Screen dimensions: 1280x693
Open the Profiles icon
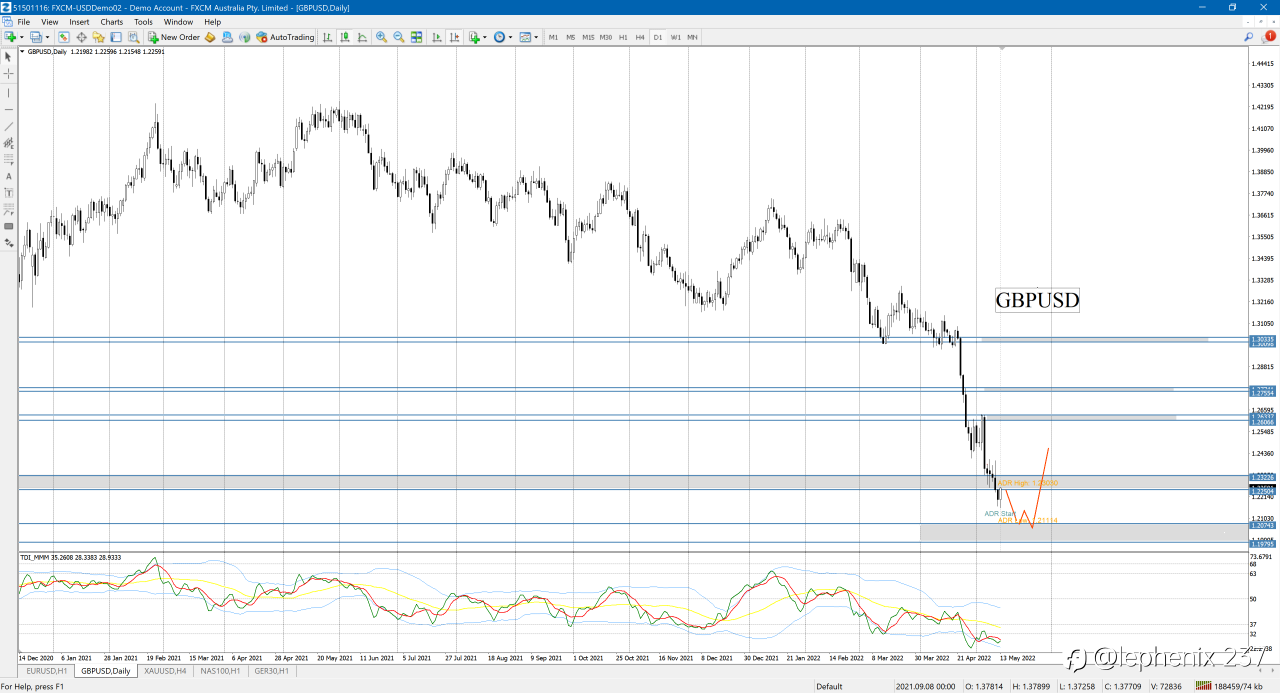click(36, 37)
